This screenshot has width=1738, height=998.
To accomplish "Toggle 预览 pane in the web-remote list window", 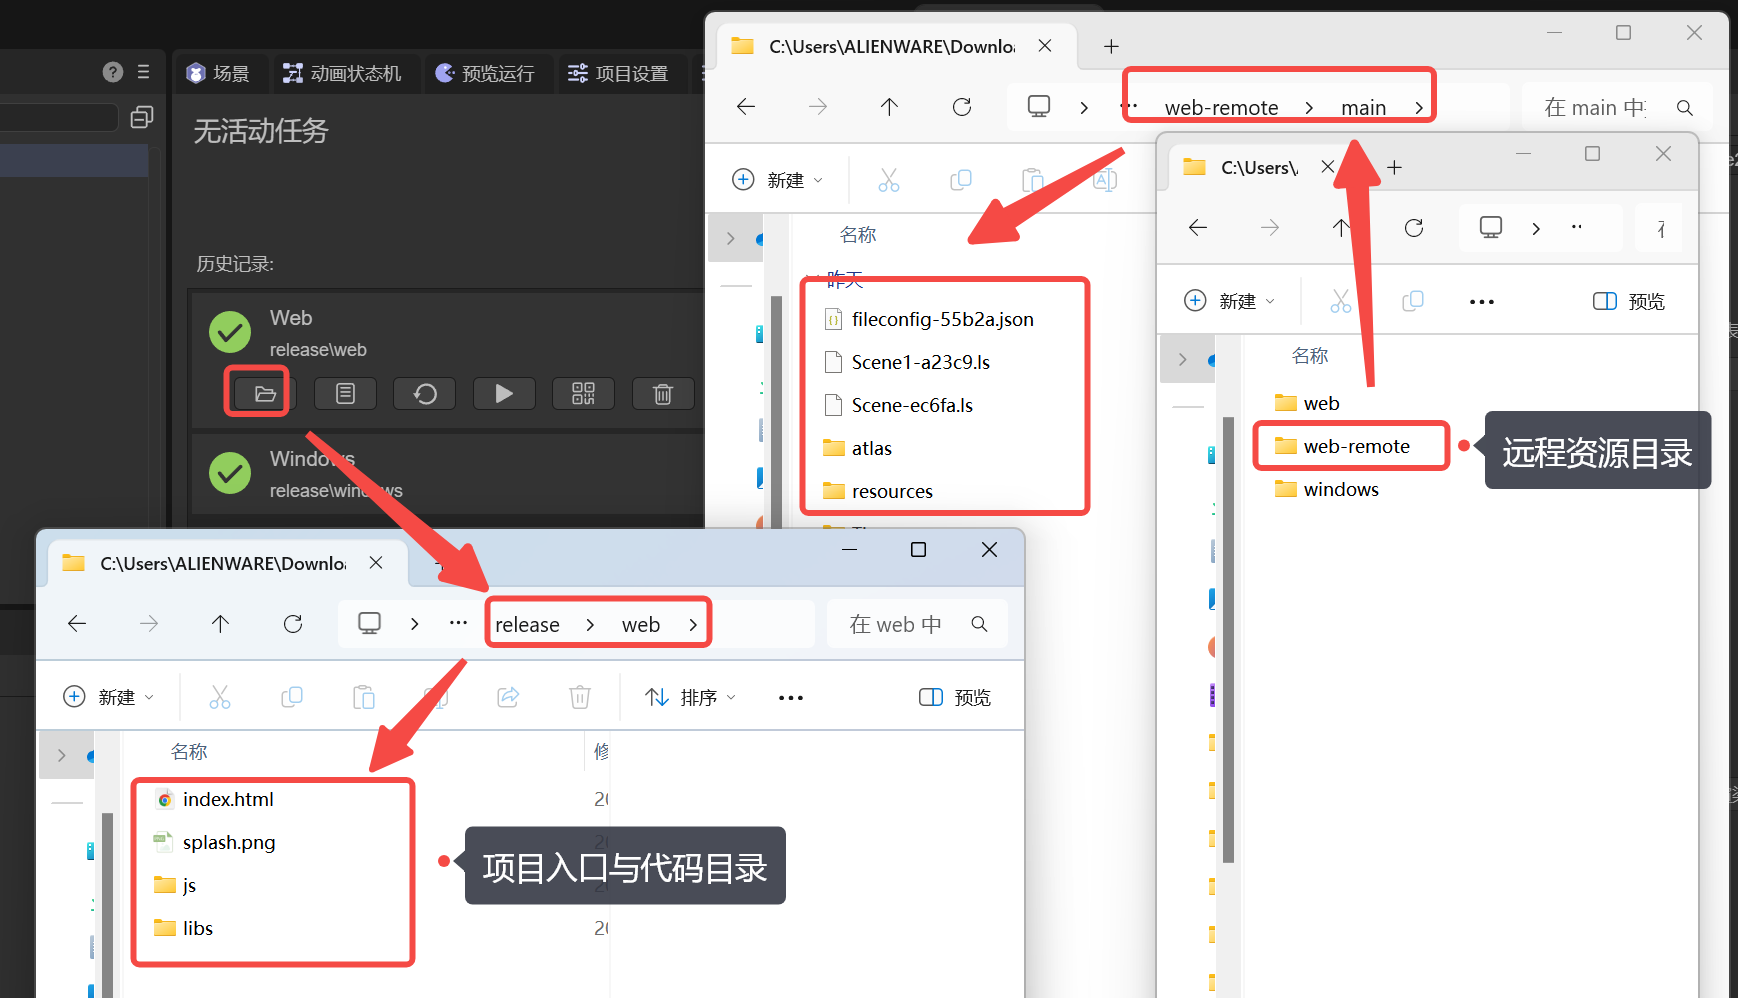I will pyautogui.click(x=1628, y=302).
